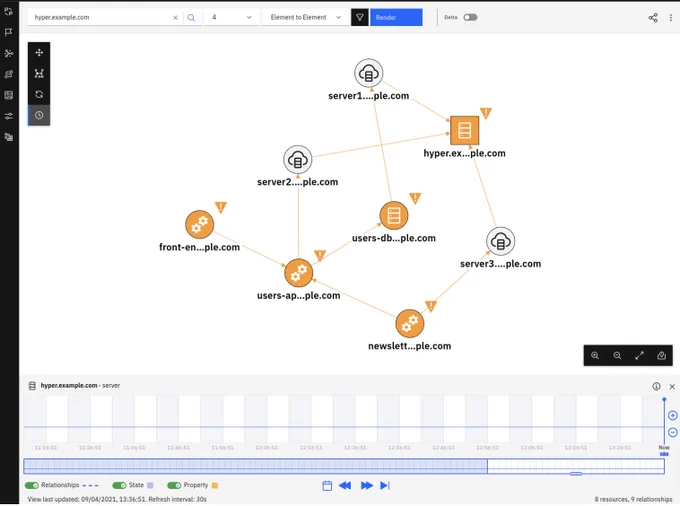The image size is (680, 506).
Task: Click warning triangle beside front-en node
Action: [x=221, y=207]
